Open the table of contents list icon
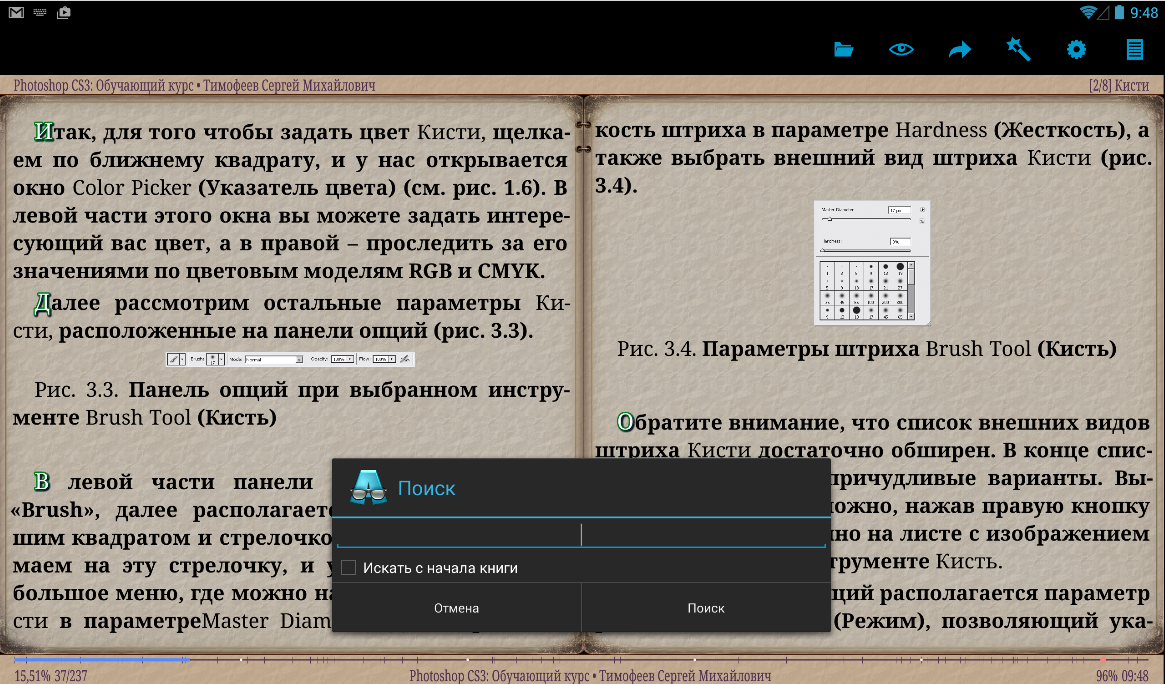 [x=1134, y=49]
